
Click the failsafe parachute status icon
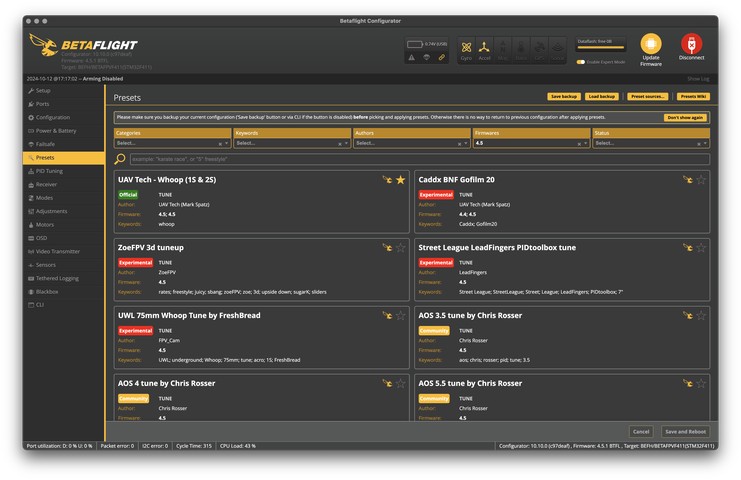426,57
